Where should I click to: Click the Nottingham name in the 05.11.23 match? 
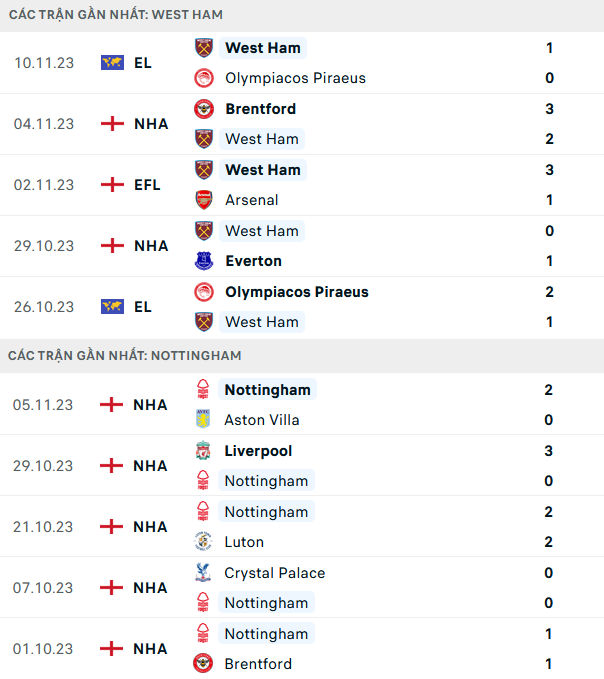coord(267,390)
